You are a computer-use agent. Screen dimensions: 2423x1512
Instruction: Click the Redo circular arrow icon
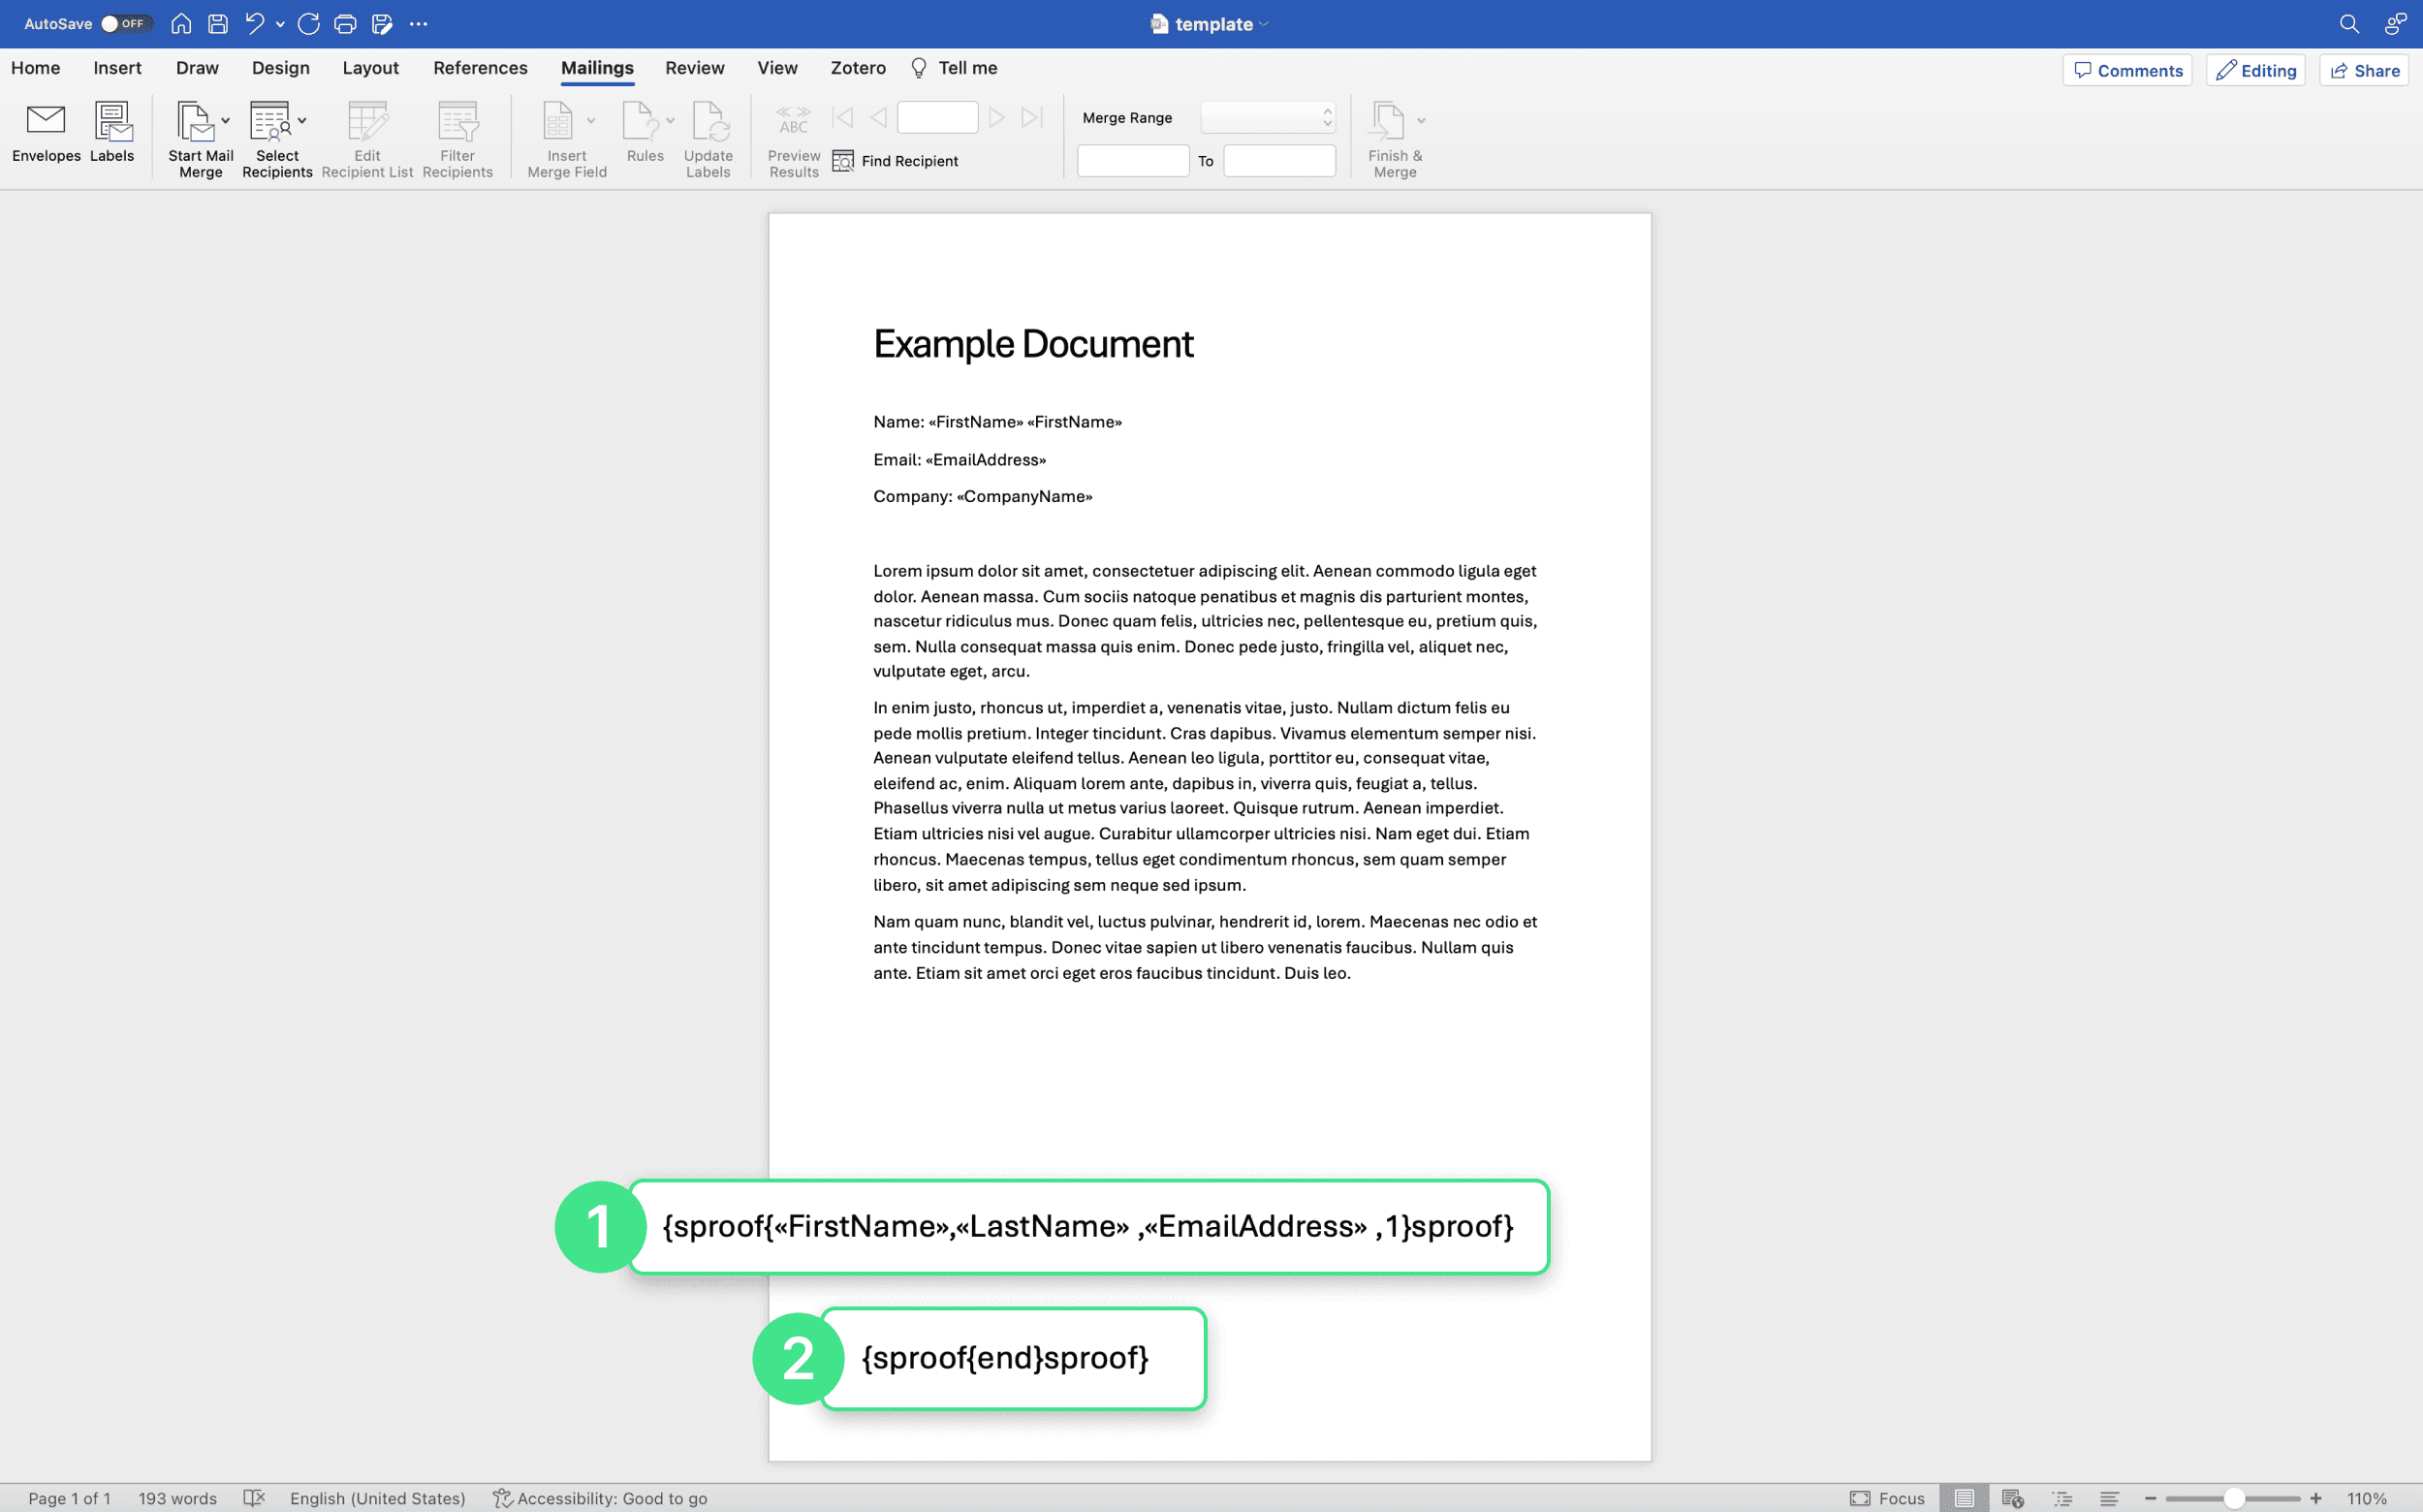309,23
